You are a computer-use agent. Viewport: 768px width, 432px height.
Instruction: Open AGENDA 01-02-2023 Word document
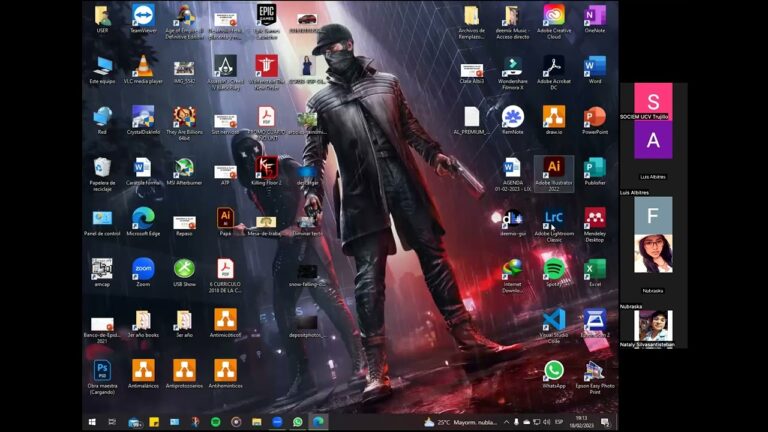point(512,174)
